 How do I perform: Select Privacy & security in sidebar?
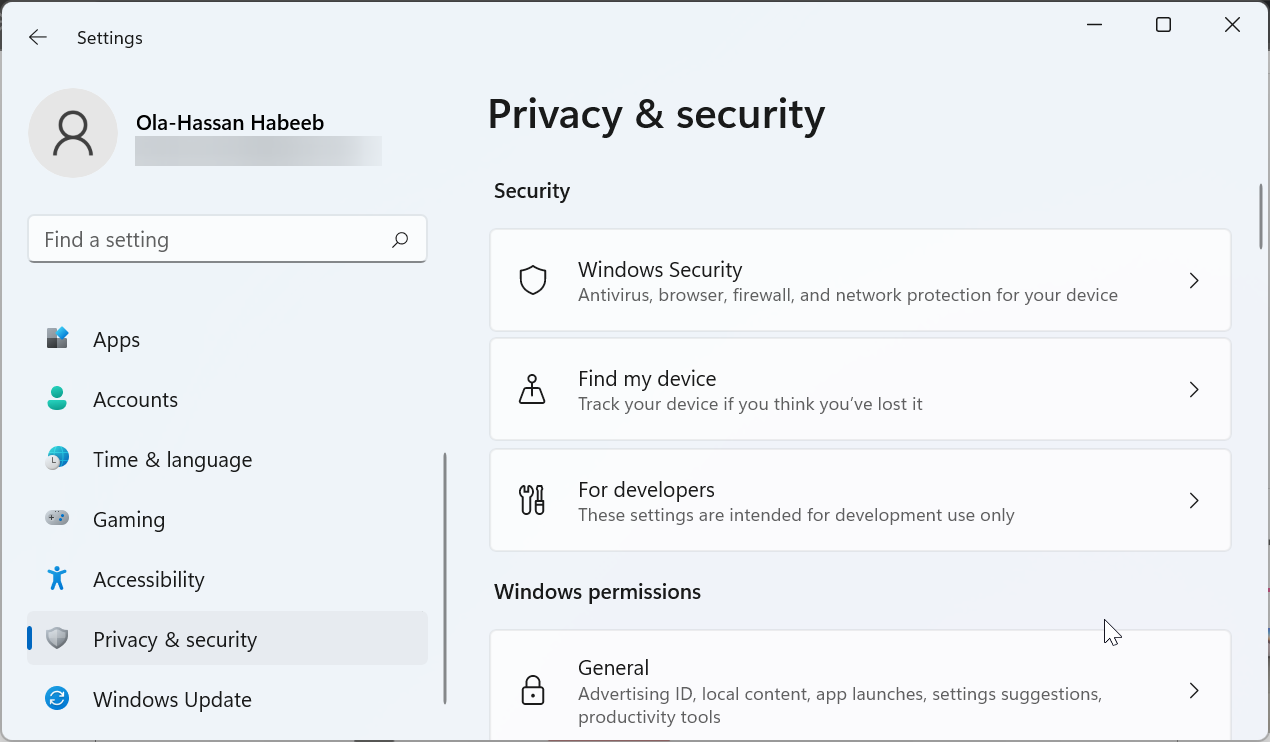point(175,639)
